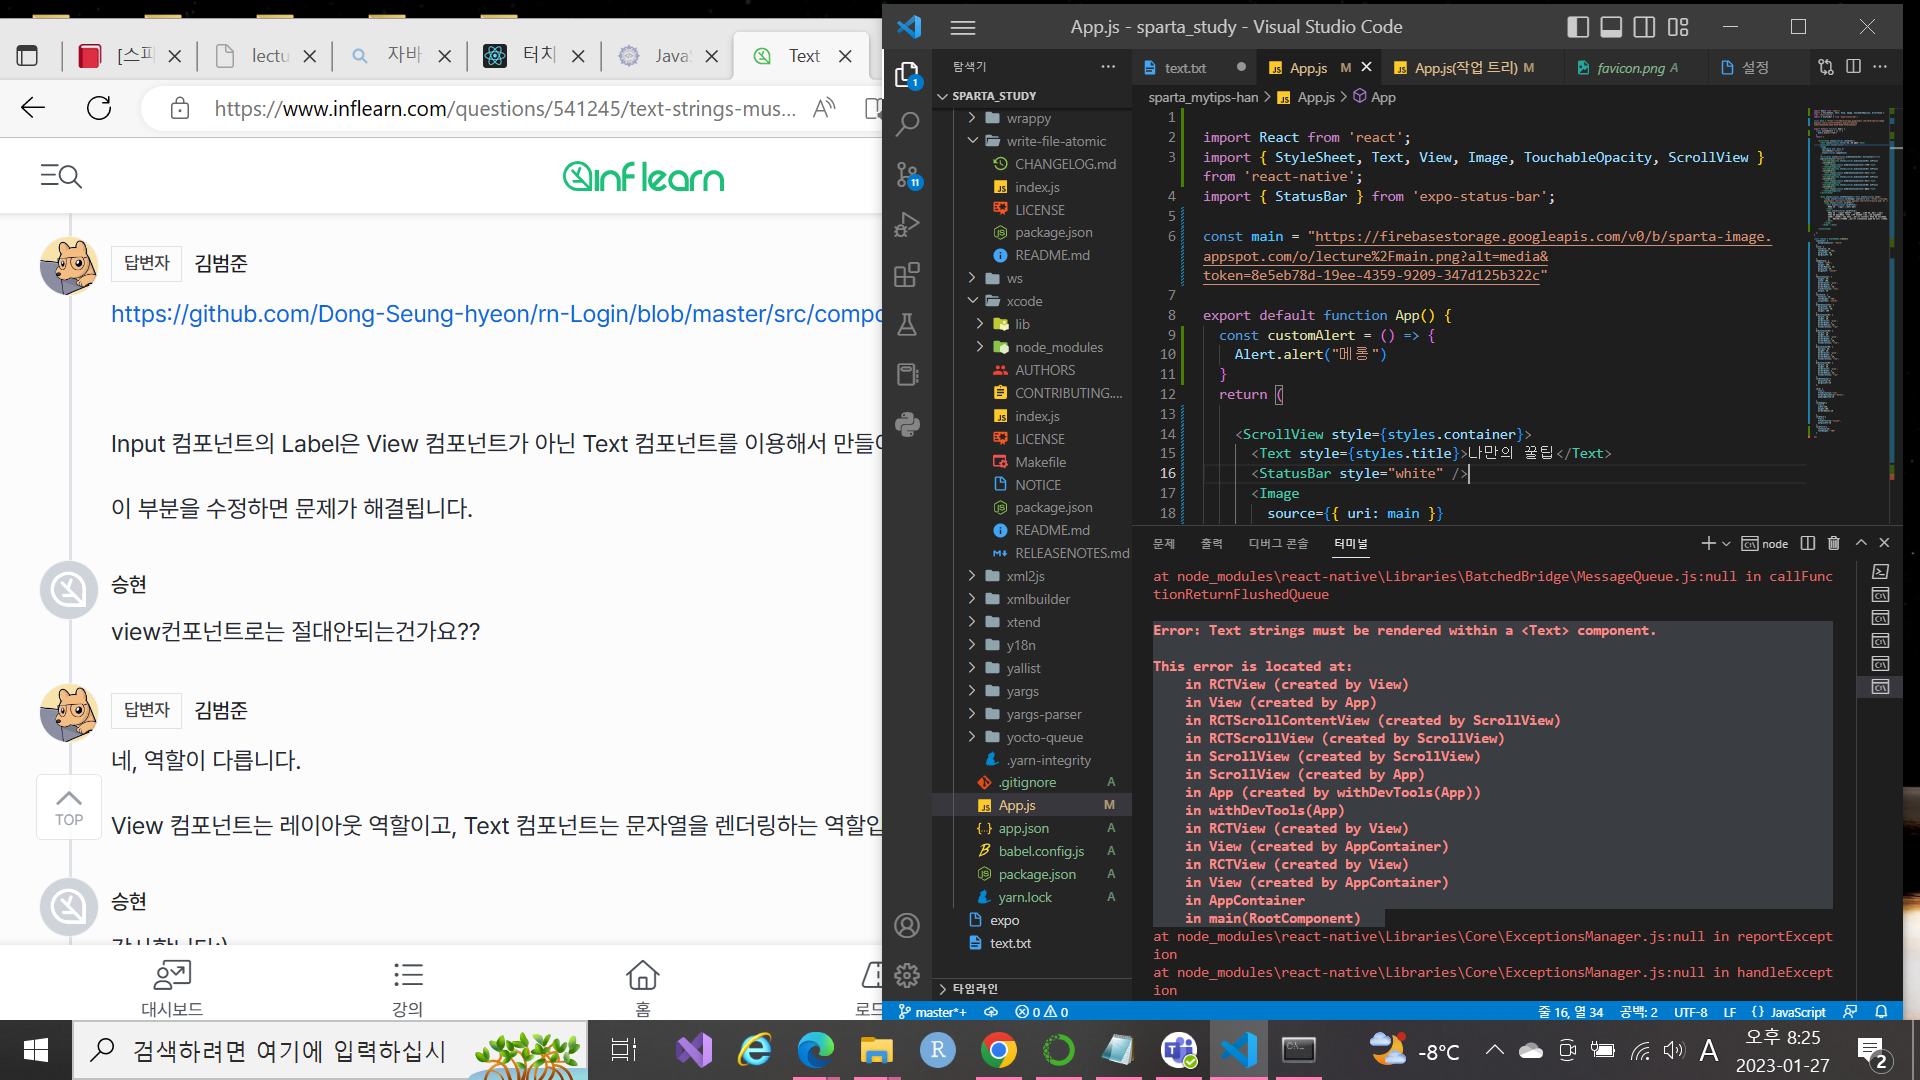Go back in the browser

(33, 108)
